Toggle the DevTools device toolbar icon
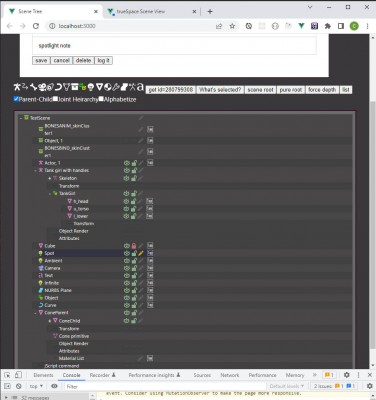The width and height of the screenshot is (376, 400). coord(18,375)
